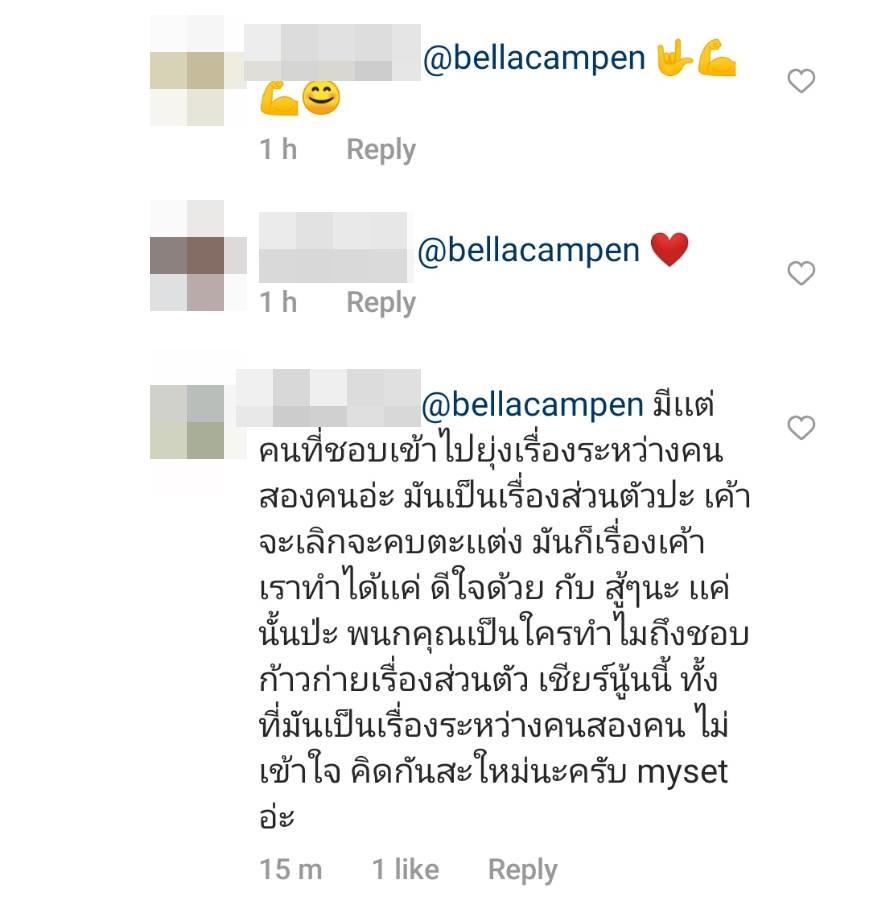
Task: Open @bellacampen mention in the Thai comment
Action: coord(532,405)
